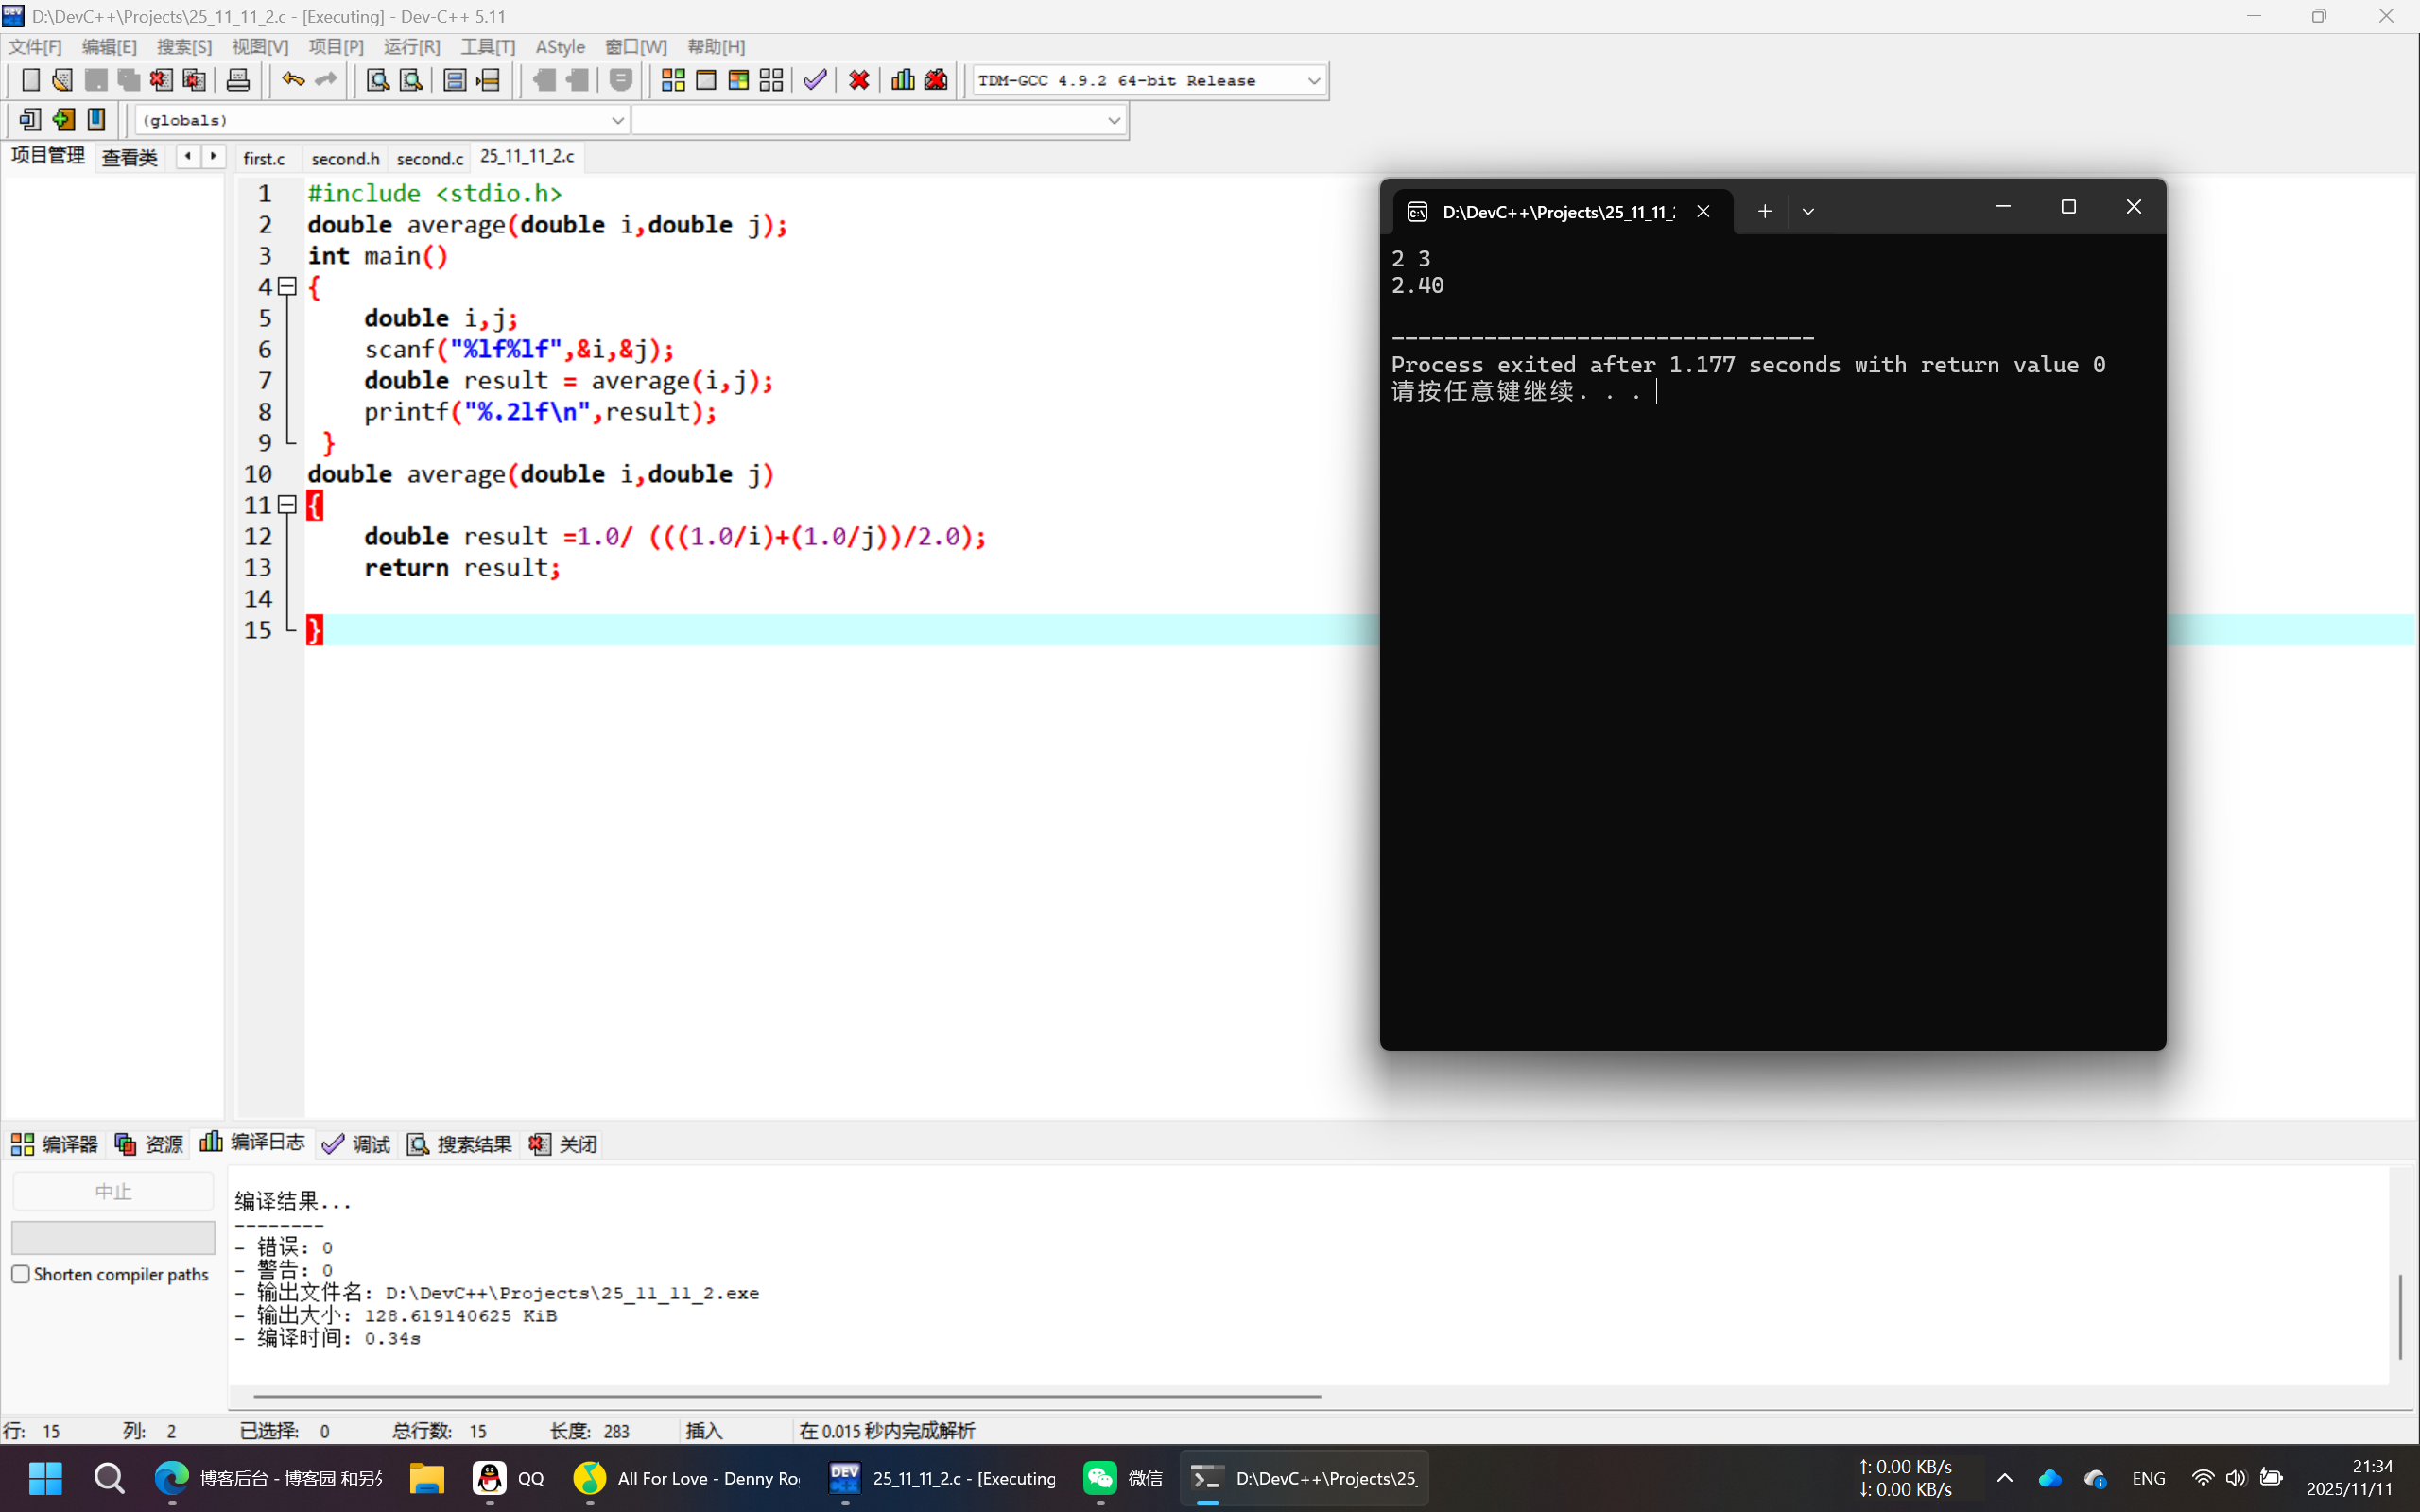This screenshot has height=1512, width=2420.
Task: Click the Find magnifier toolbar icon
Action: 377,80
